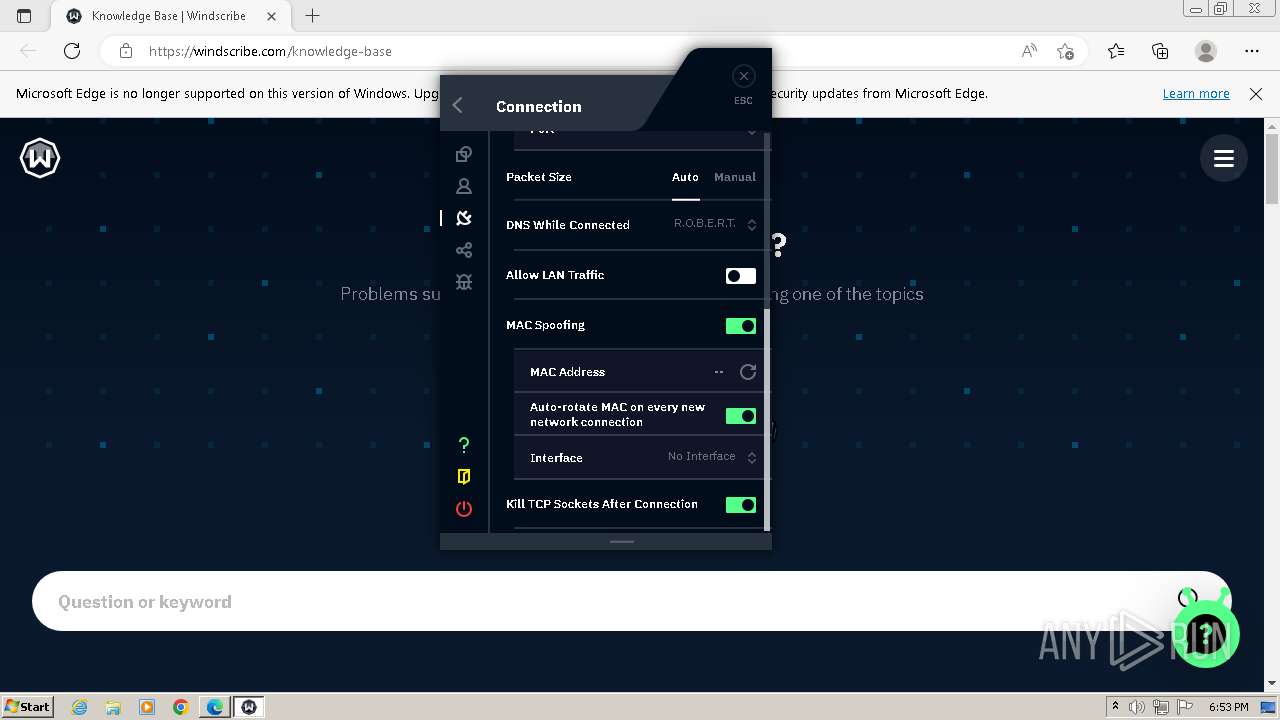Refresh the Edge page
Viewport: 1280px width, 720px height.
coord(72,51)
